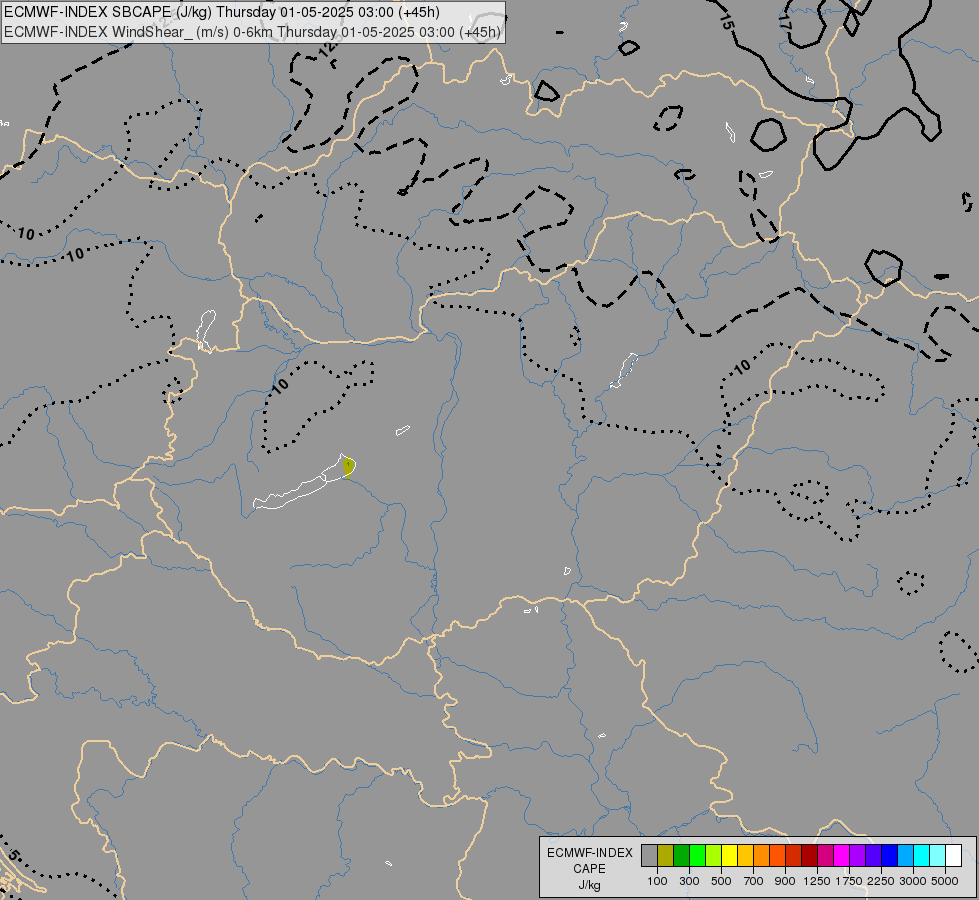Click the CAPE word in legend
979x900 pixels.
pyautogui.click(x=589, y=869)
